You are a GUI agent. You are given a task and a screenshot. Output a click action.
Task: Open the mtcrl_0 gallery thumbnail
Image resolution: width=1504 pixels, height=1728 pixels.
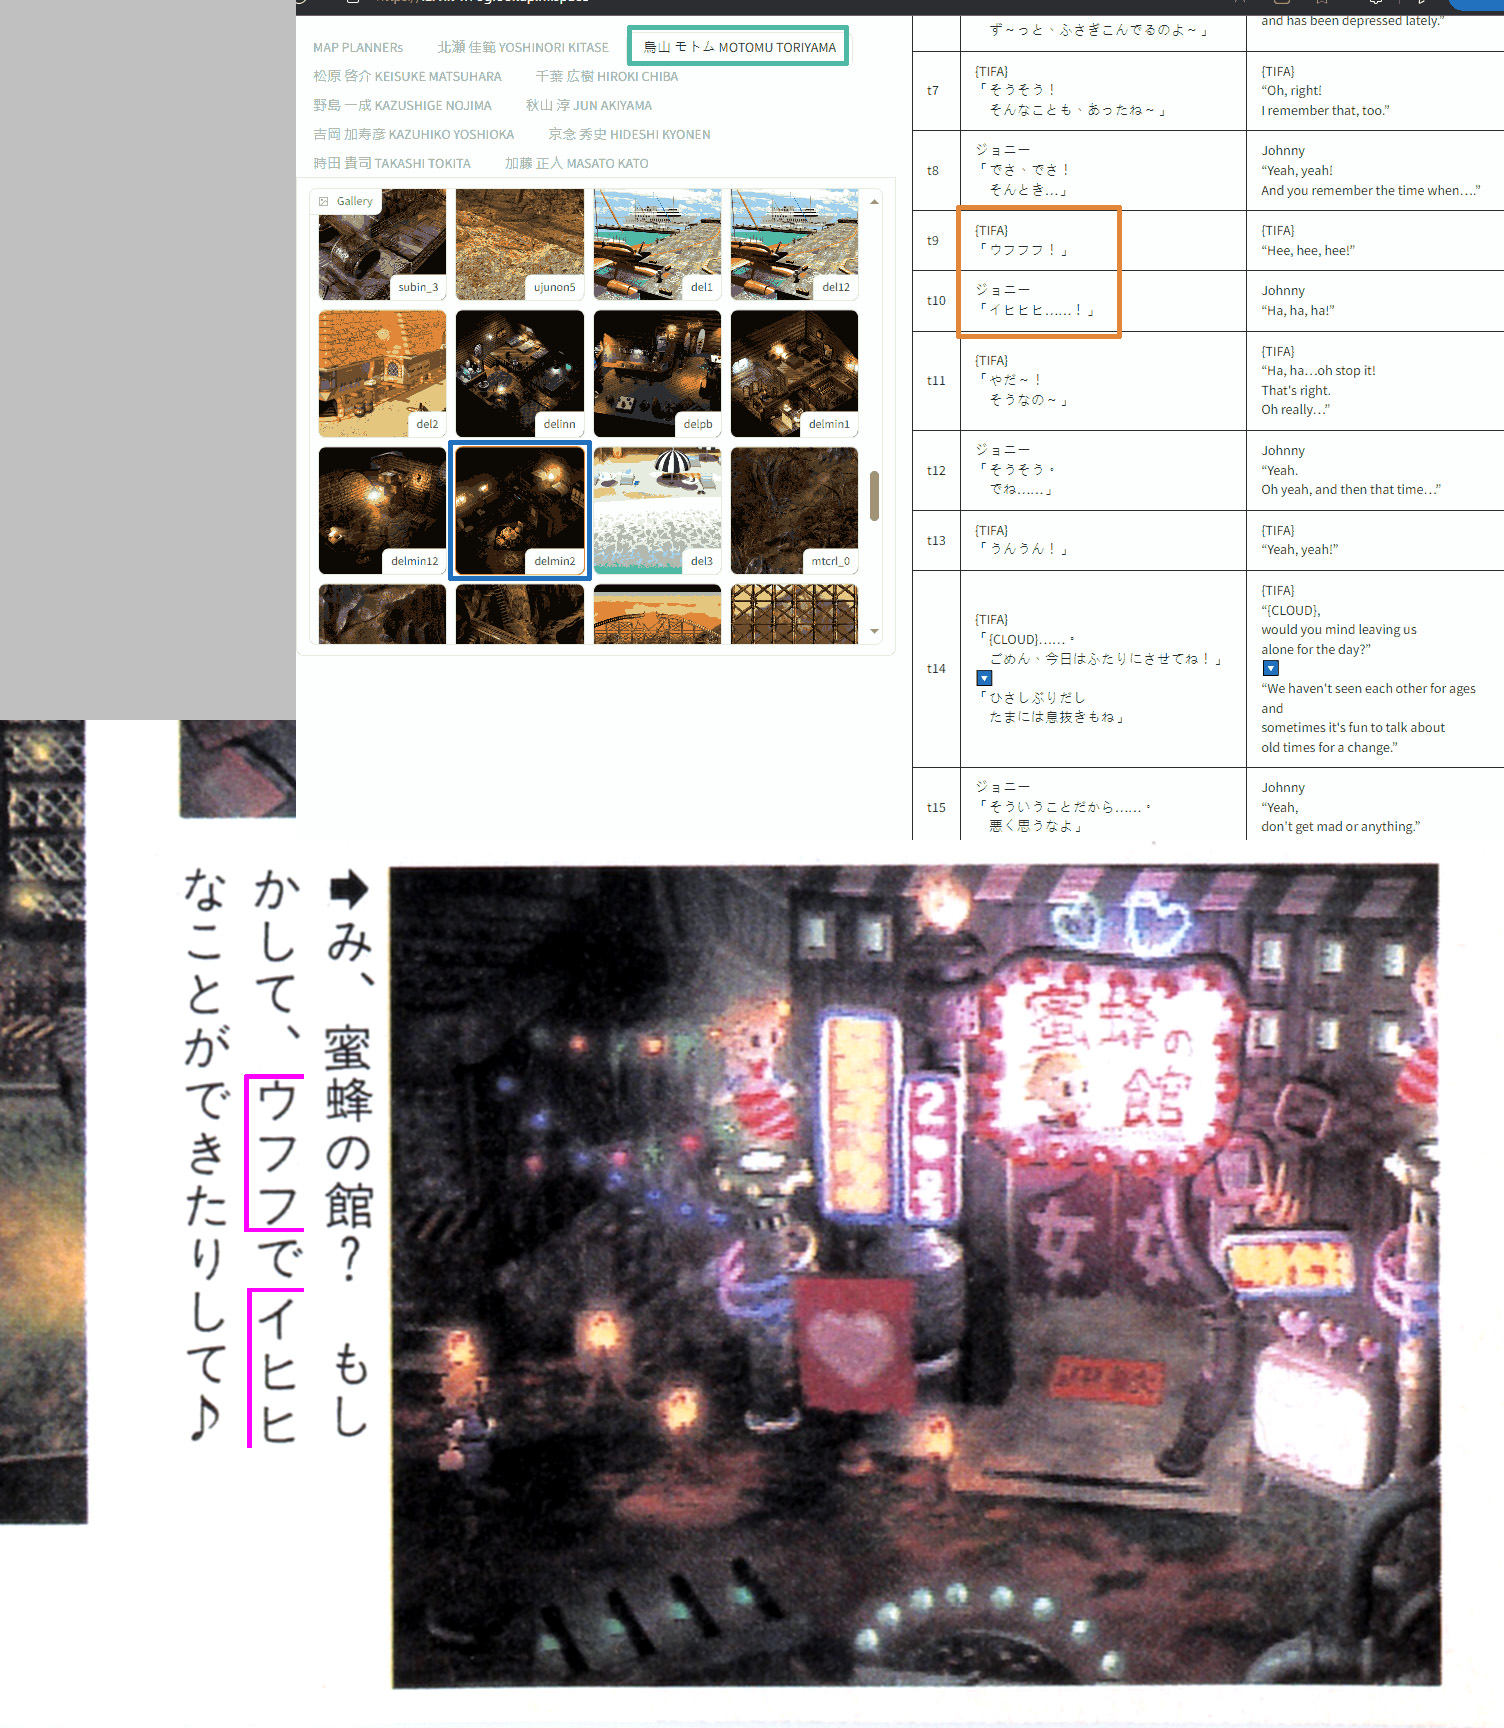(794, 510)
